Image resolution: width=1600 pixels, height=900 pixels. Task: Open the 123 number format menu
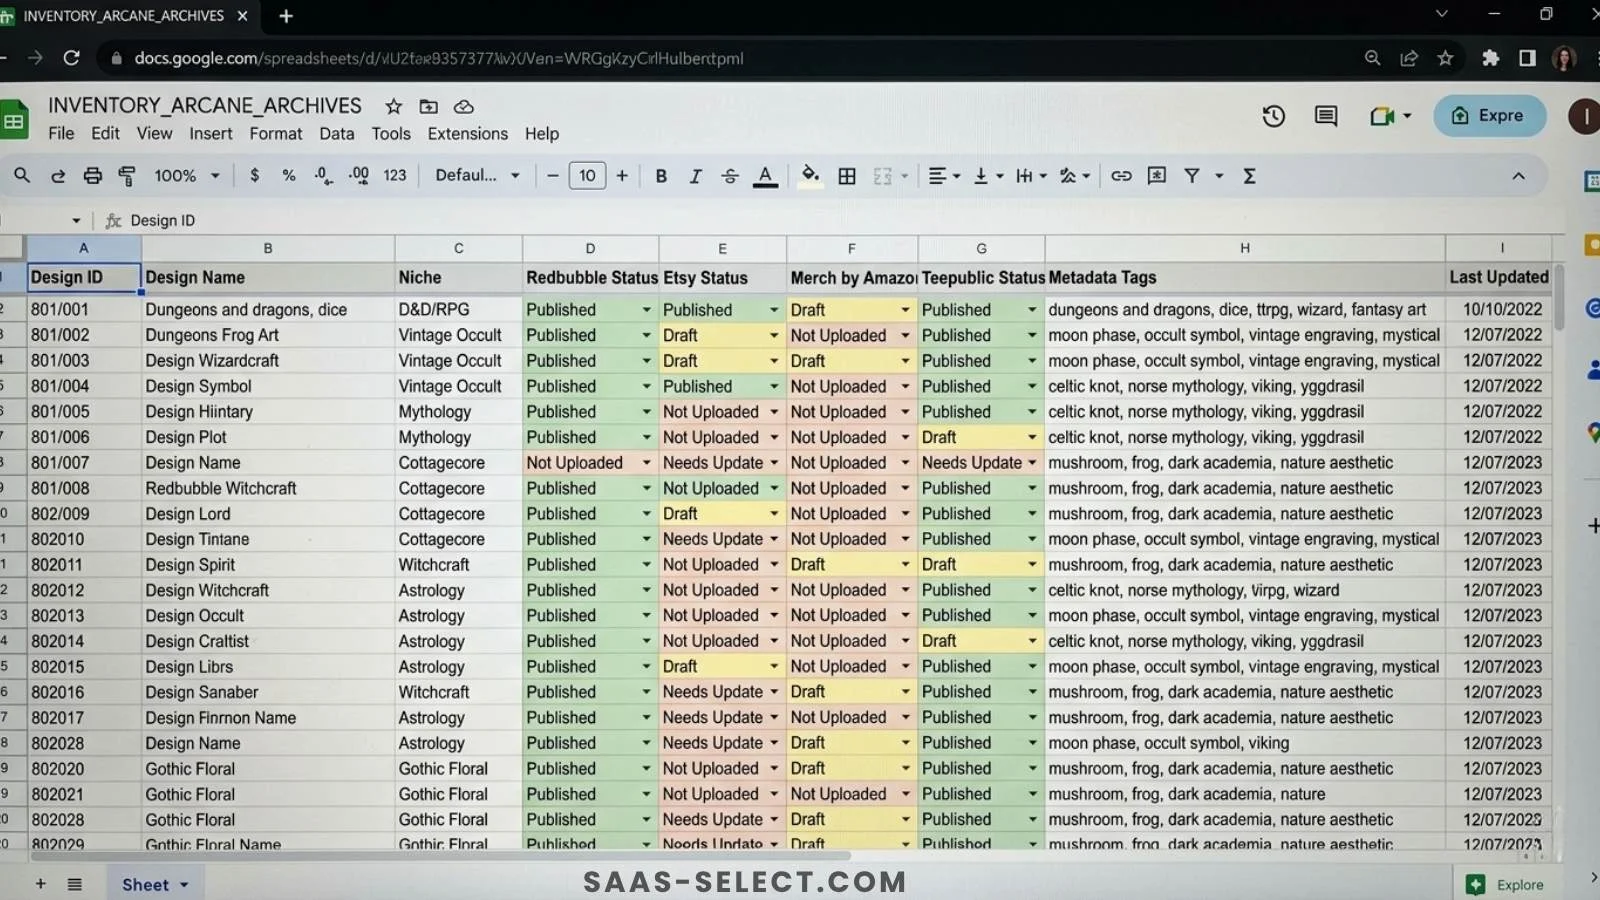tap(395, 176)
